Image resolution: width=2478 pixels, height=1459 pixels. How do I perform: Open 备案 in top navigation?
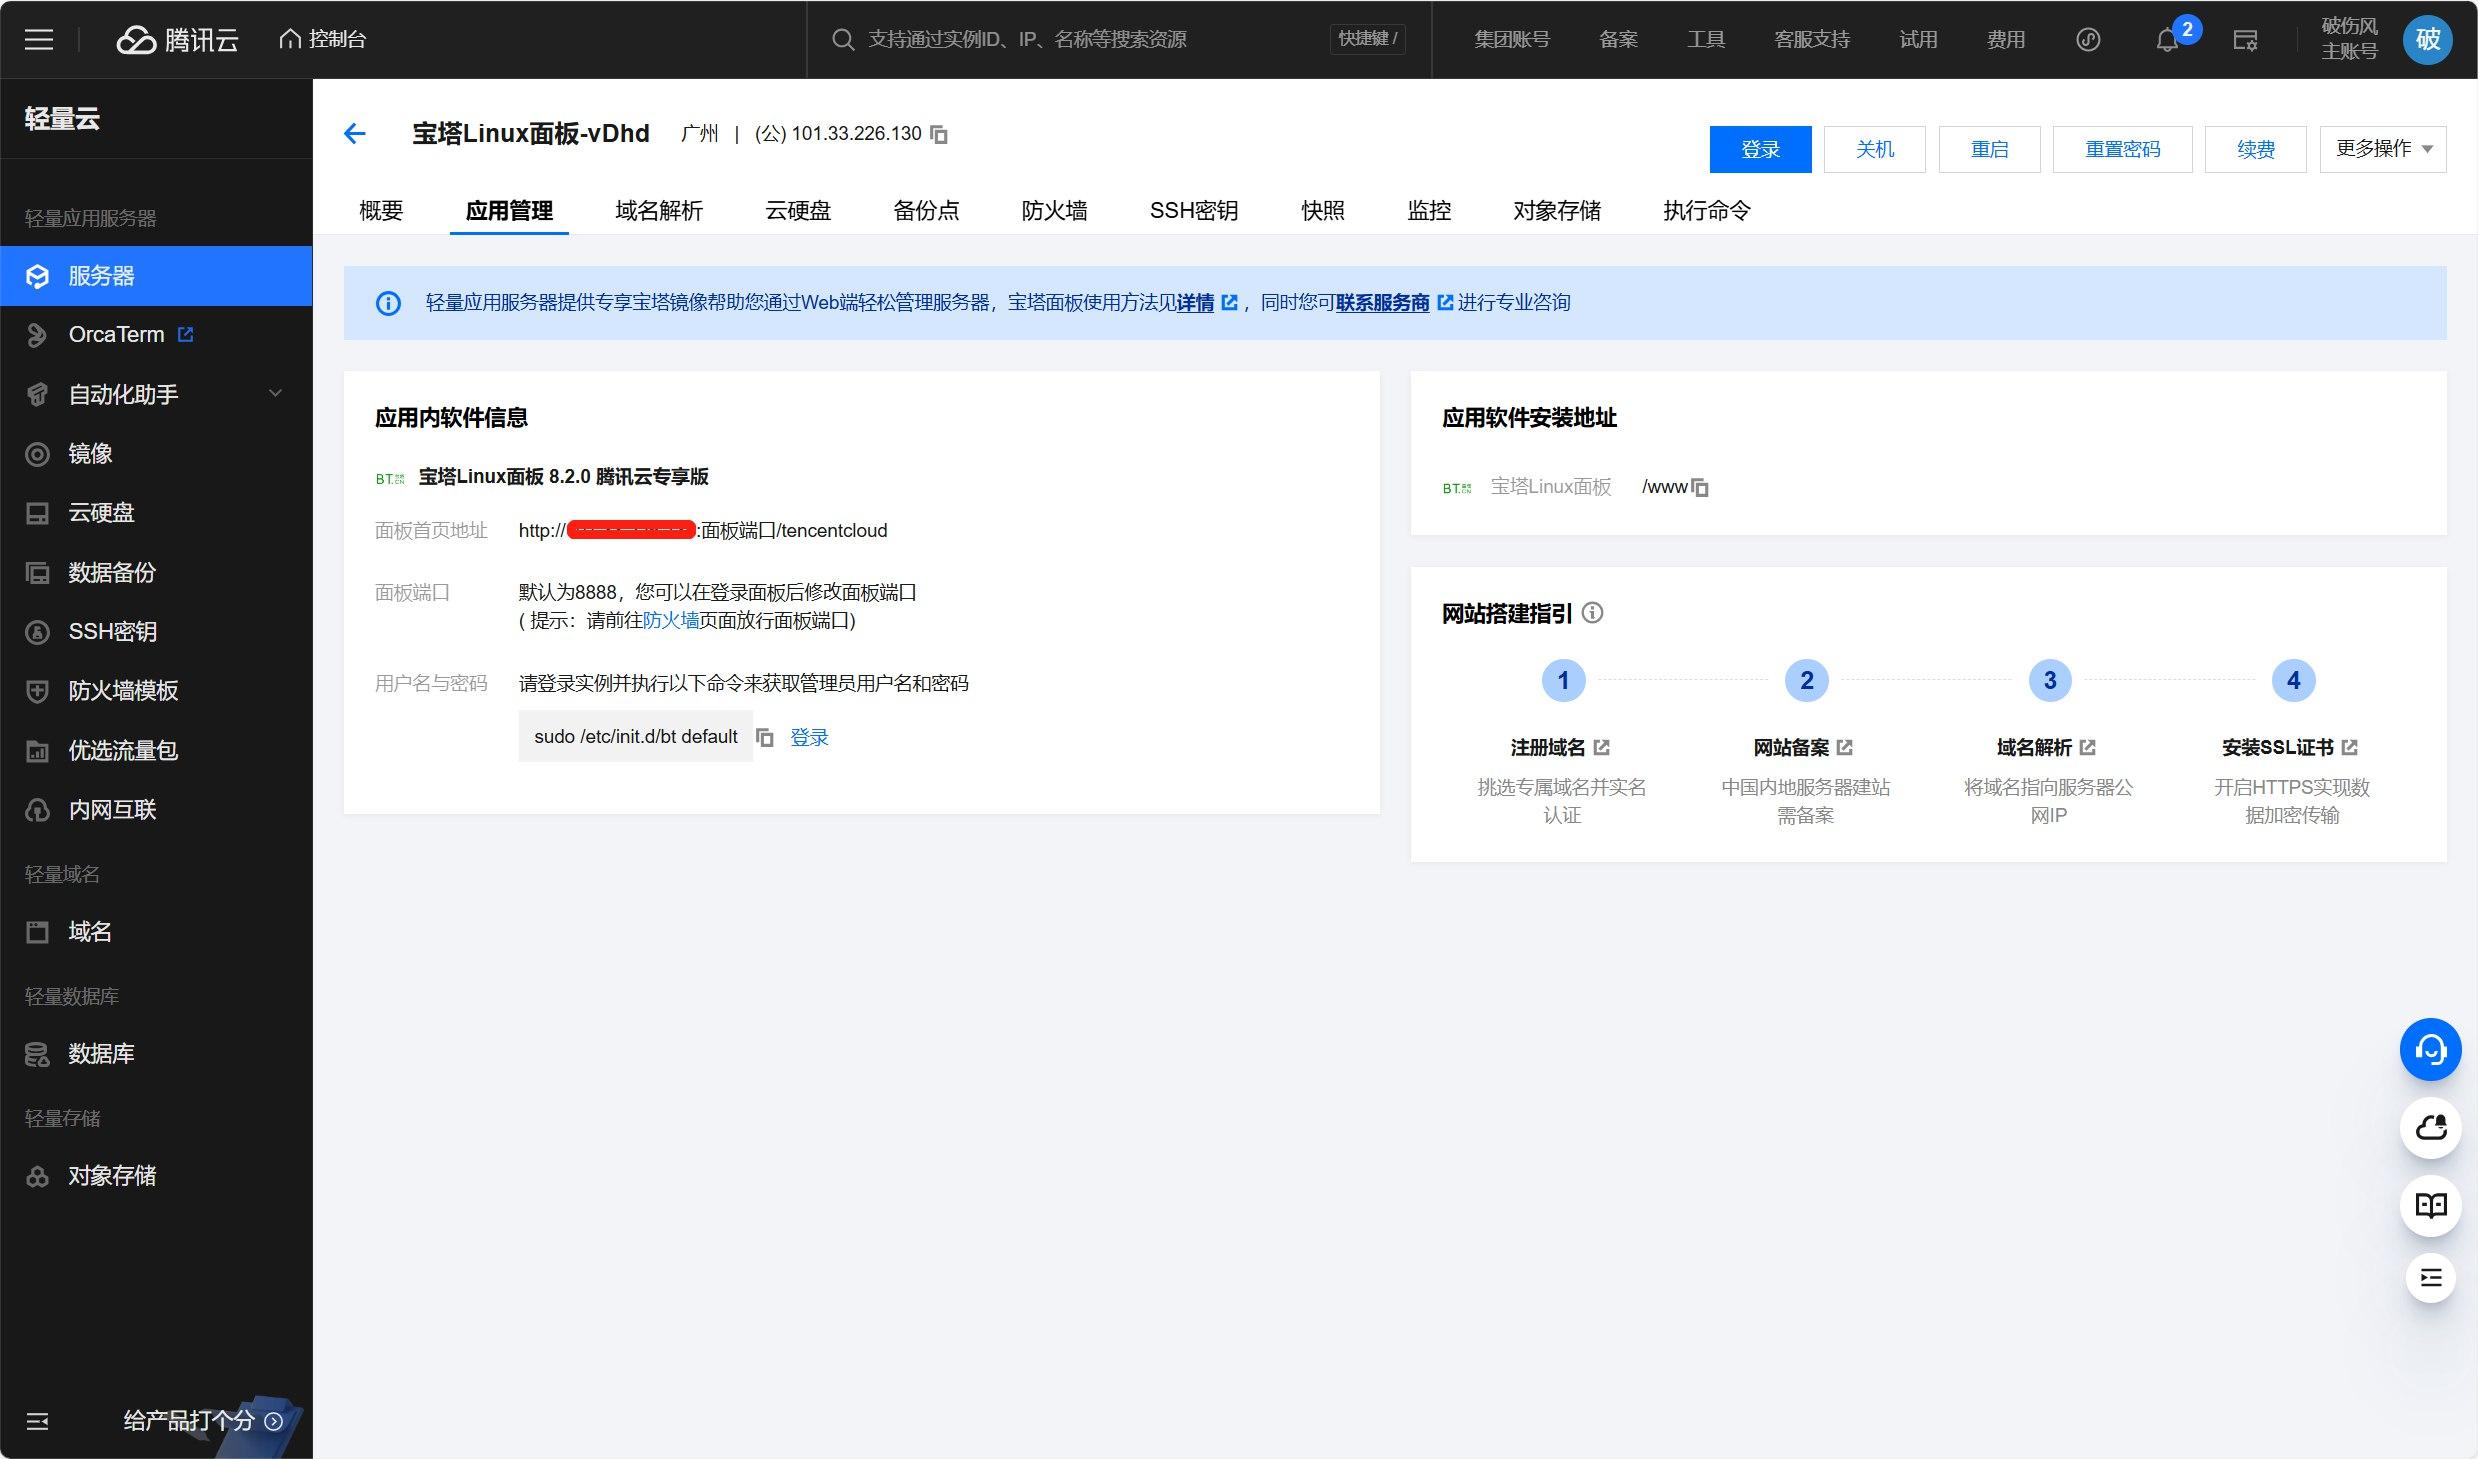tap(1617, 39)
